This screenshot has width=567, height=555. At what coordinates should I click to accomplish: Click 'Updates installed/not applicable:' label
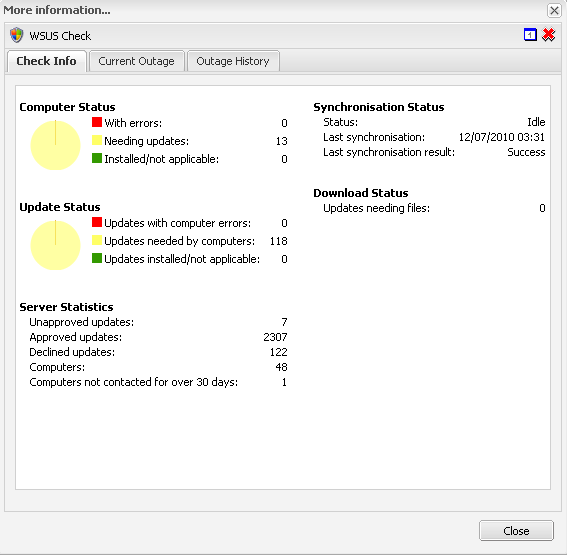tap(182, 259)
